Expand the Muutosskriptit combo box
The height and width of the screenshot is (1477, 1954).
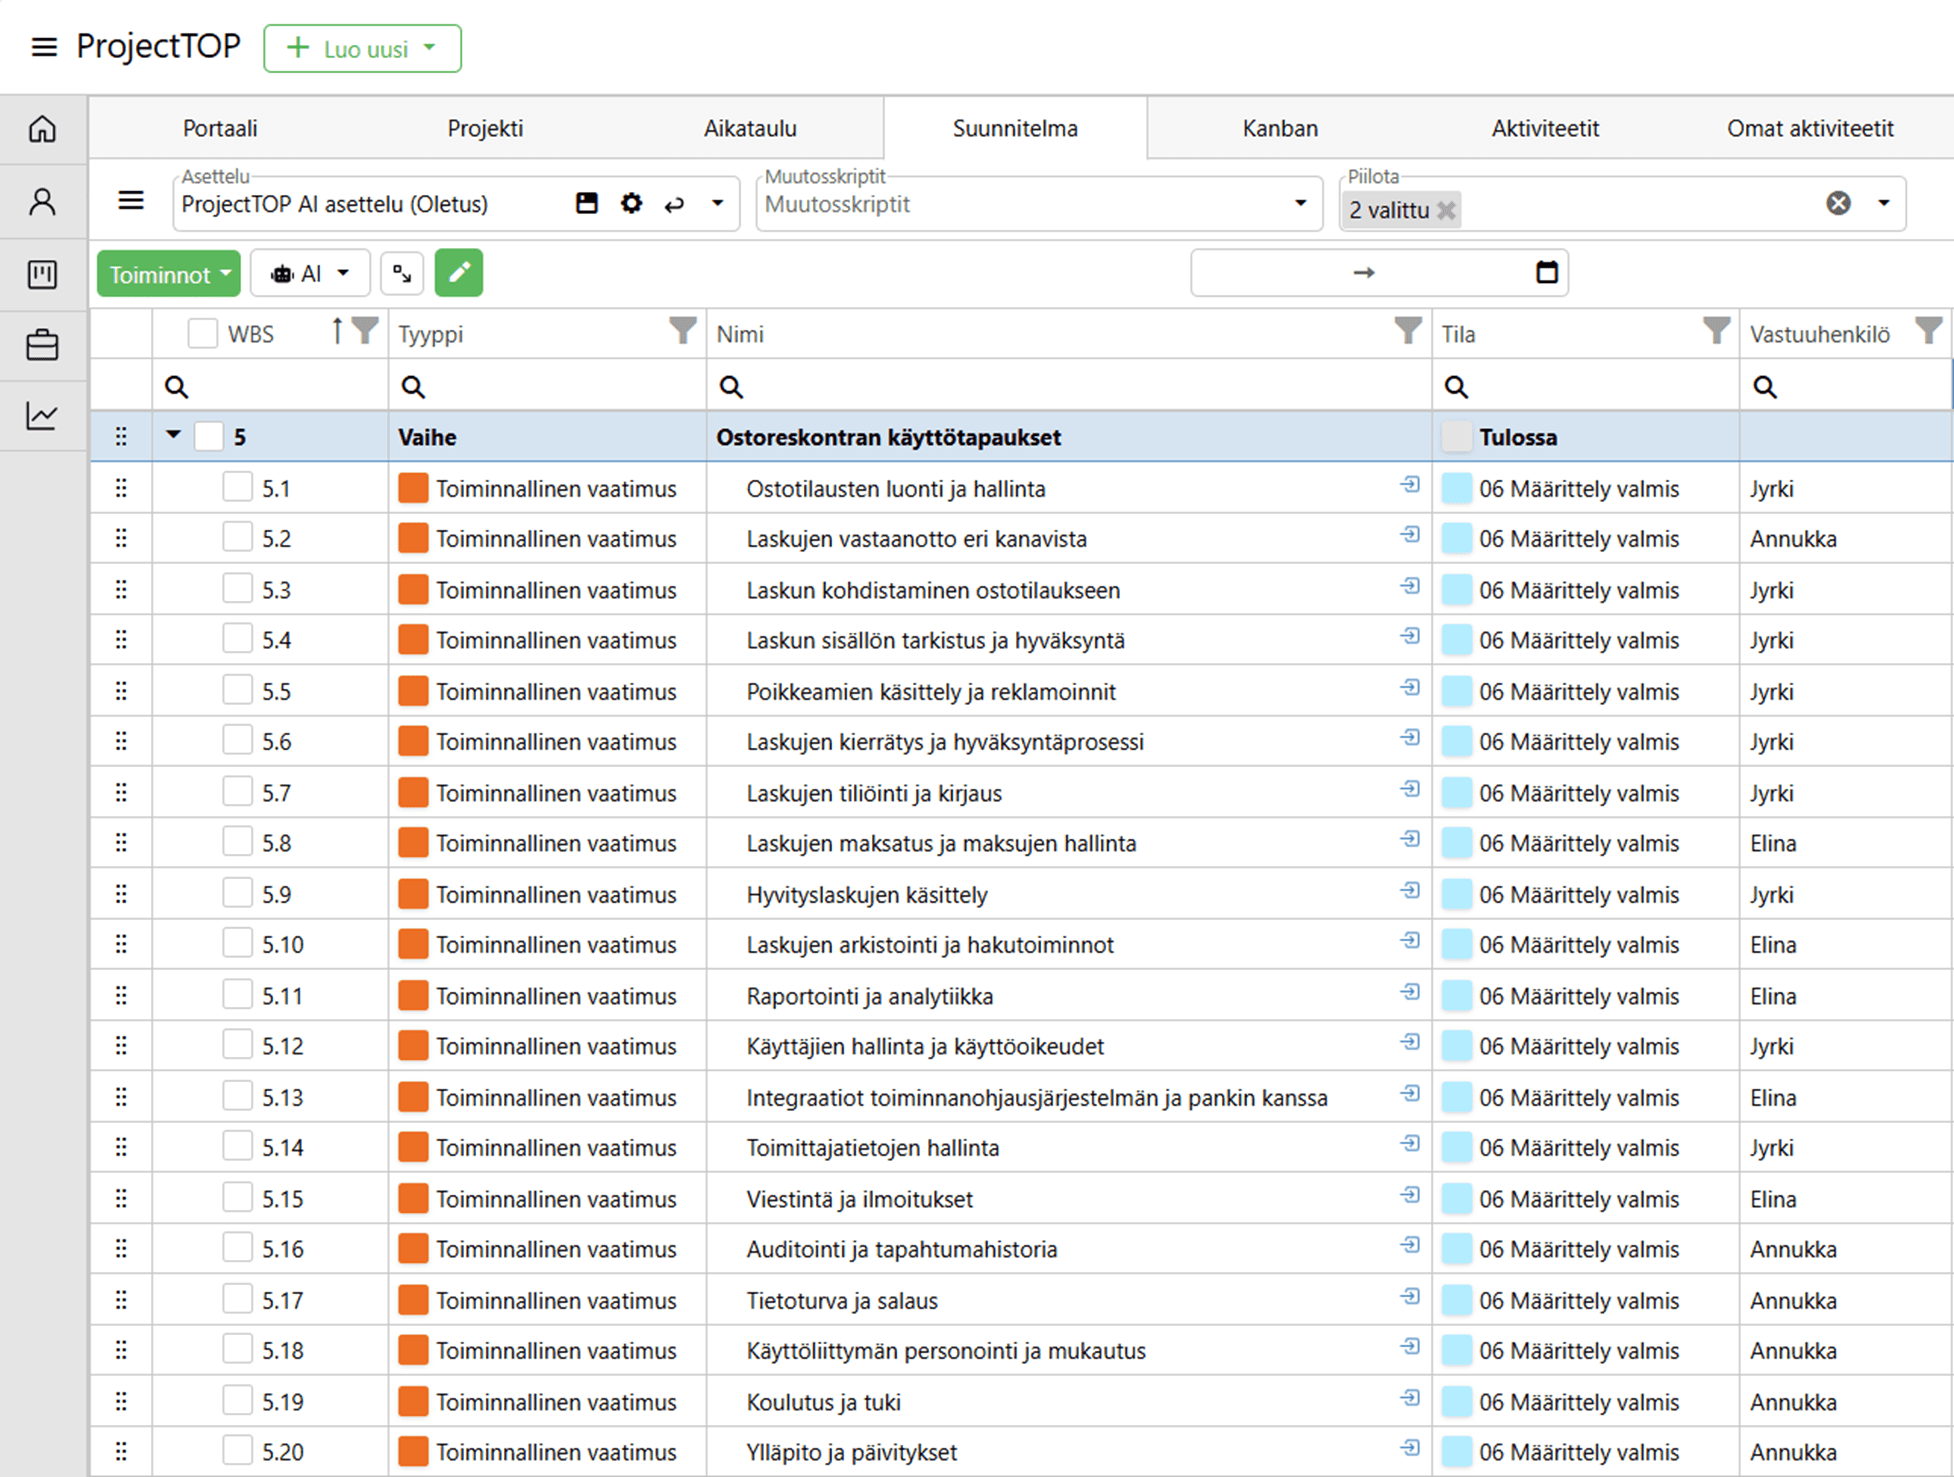click(1300, 204)
